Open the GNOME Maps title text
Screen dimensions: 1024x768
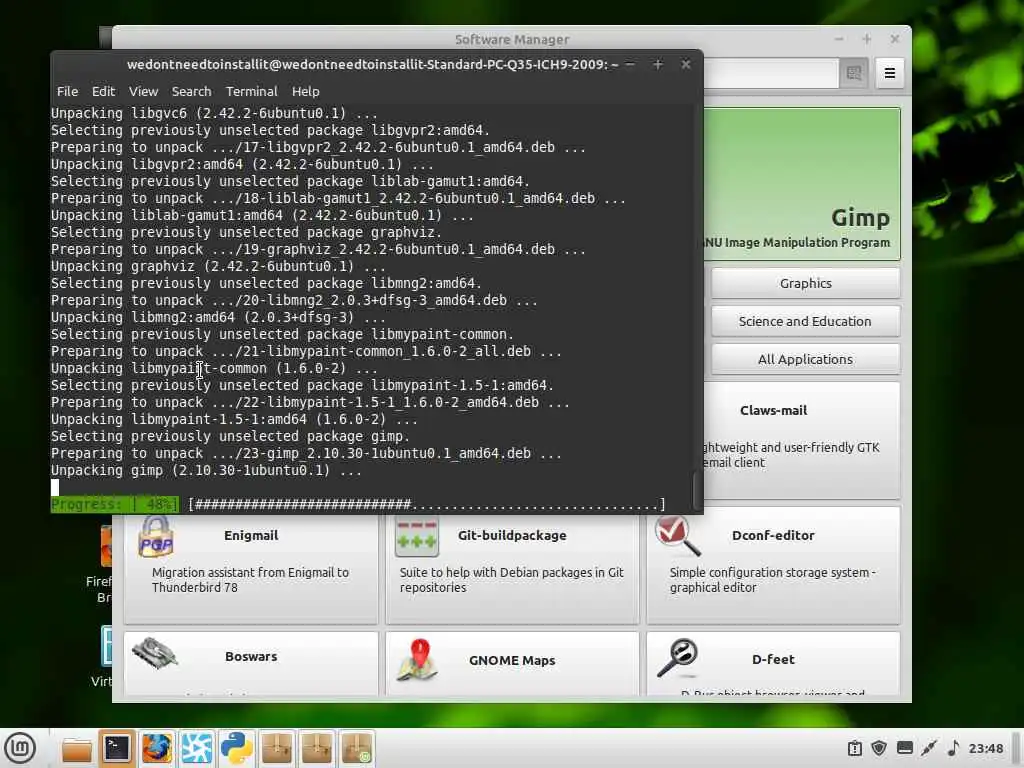click(x=512, y=660)
